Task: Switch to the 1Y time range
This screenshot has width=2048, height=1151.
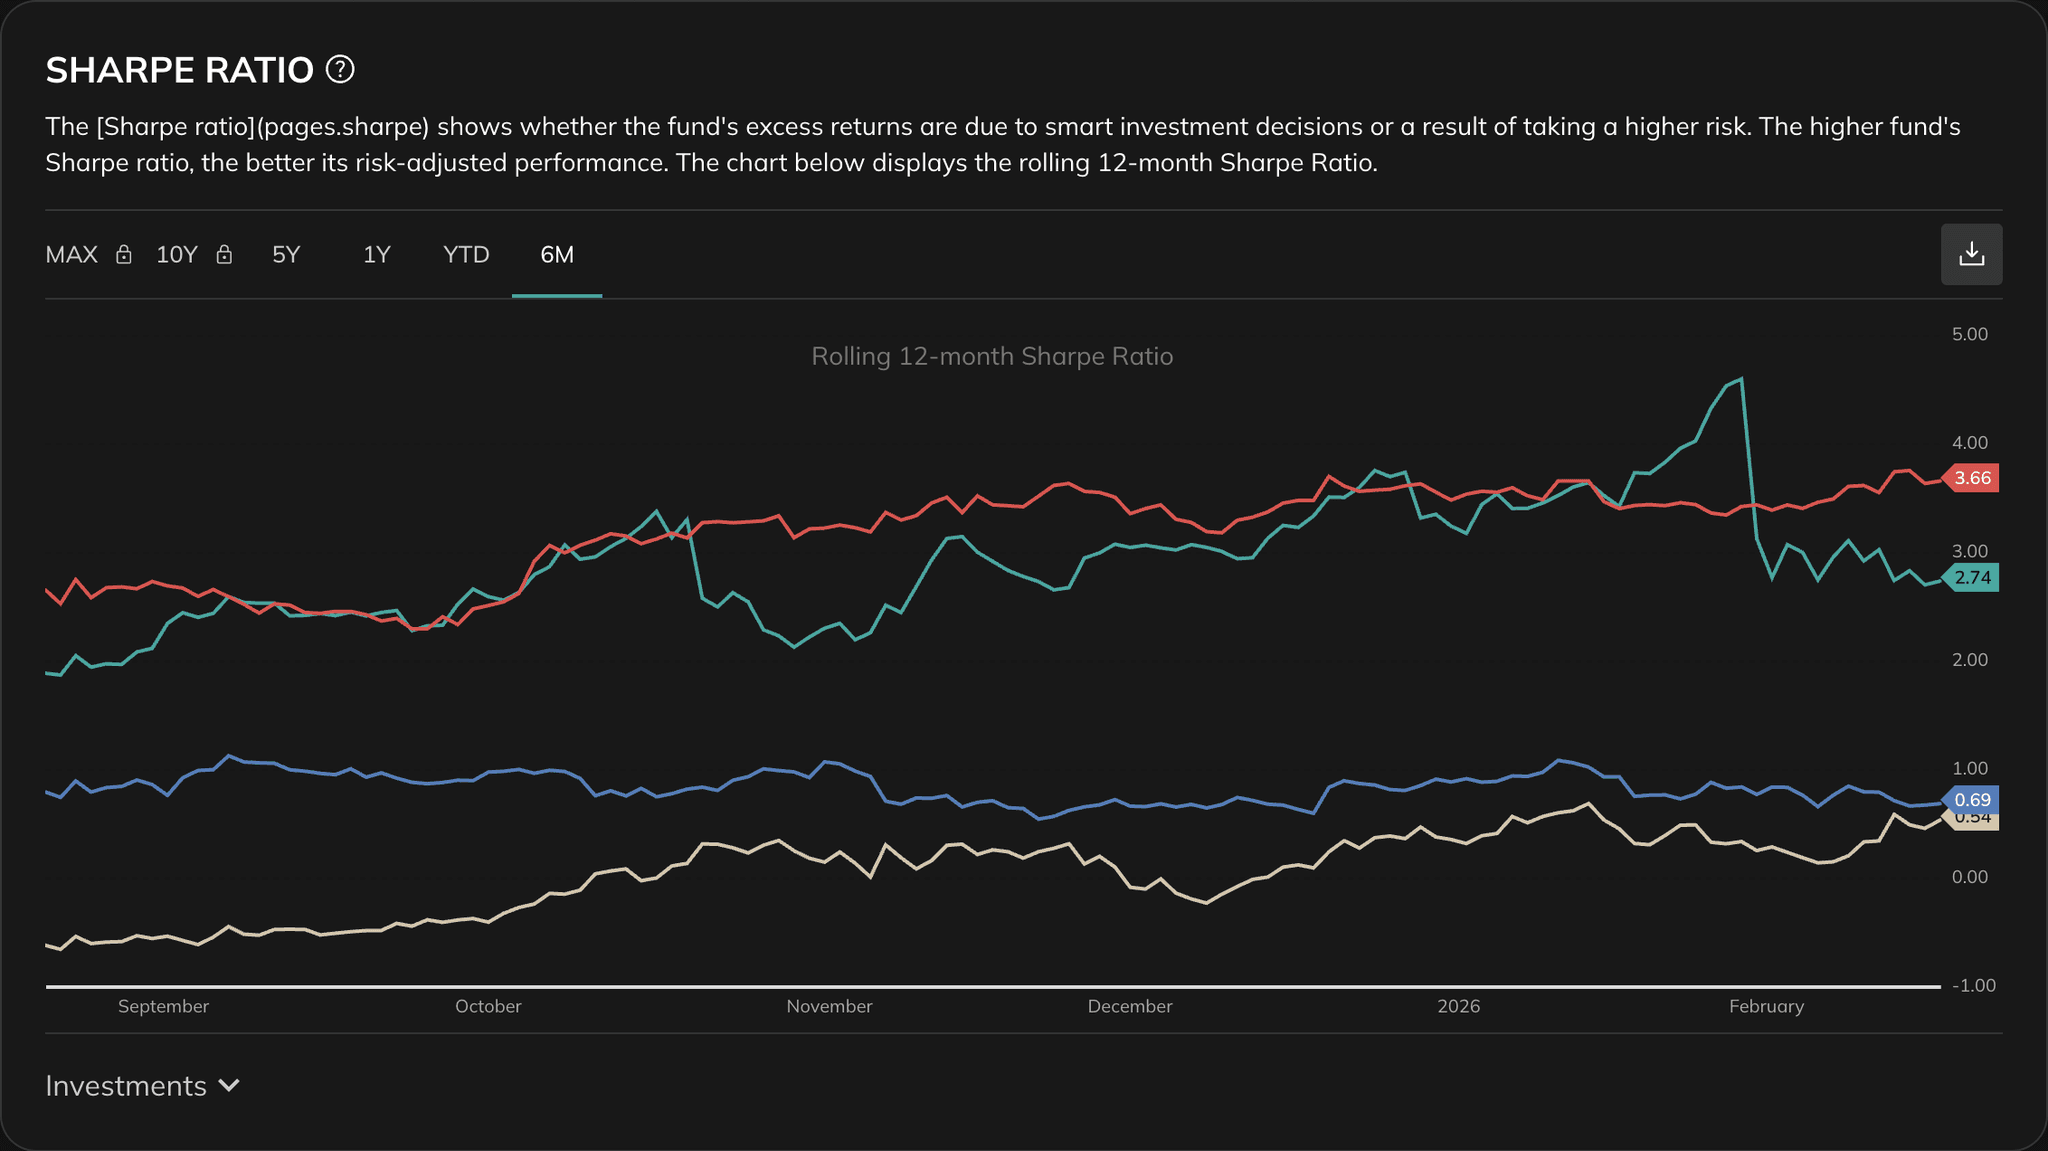Action: pyautogui.click(x=376, y=255)
